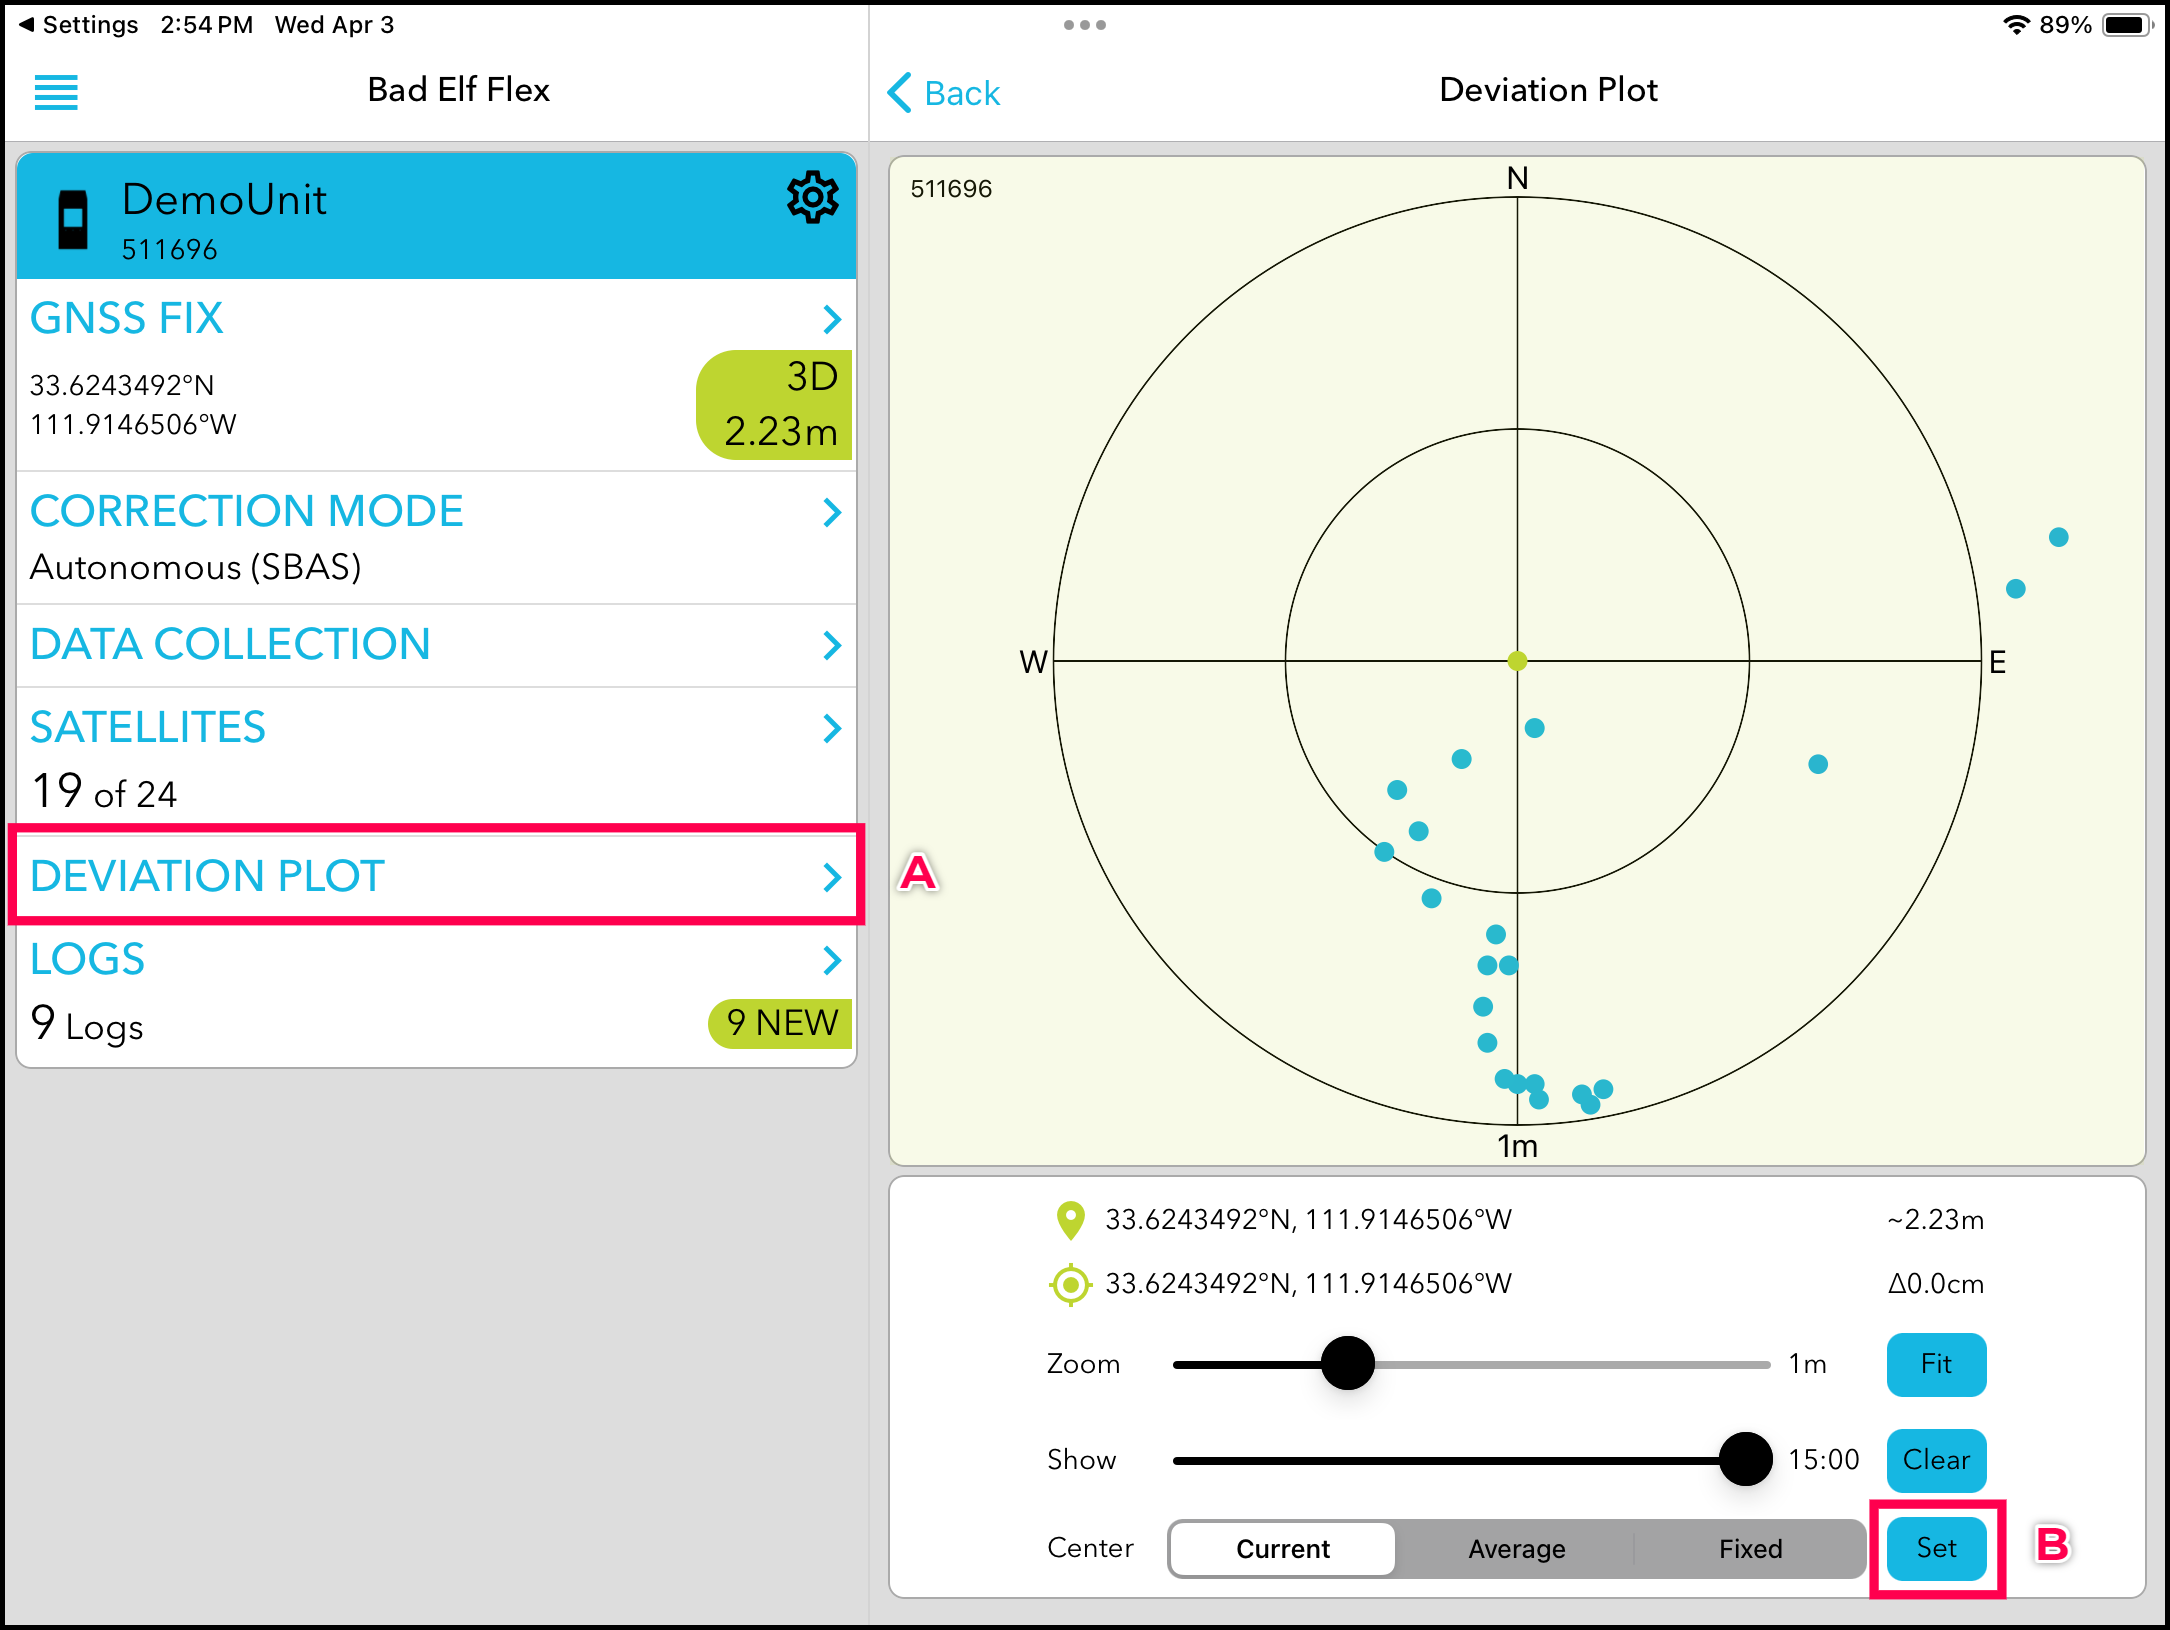Select Fixed center mode
Image resolution: width=2170 pixels, height=1630 pixels.
(x=1750, y=1548)
